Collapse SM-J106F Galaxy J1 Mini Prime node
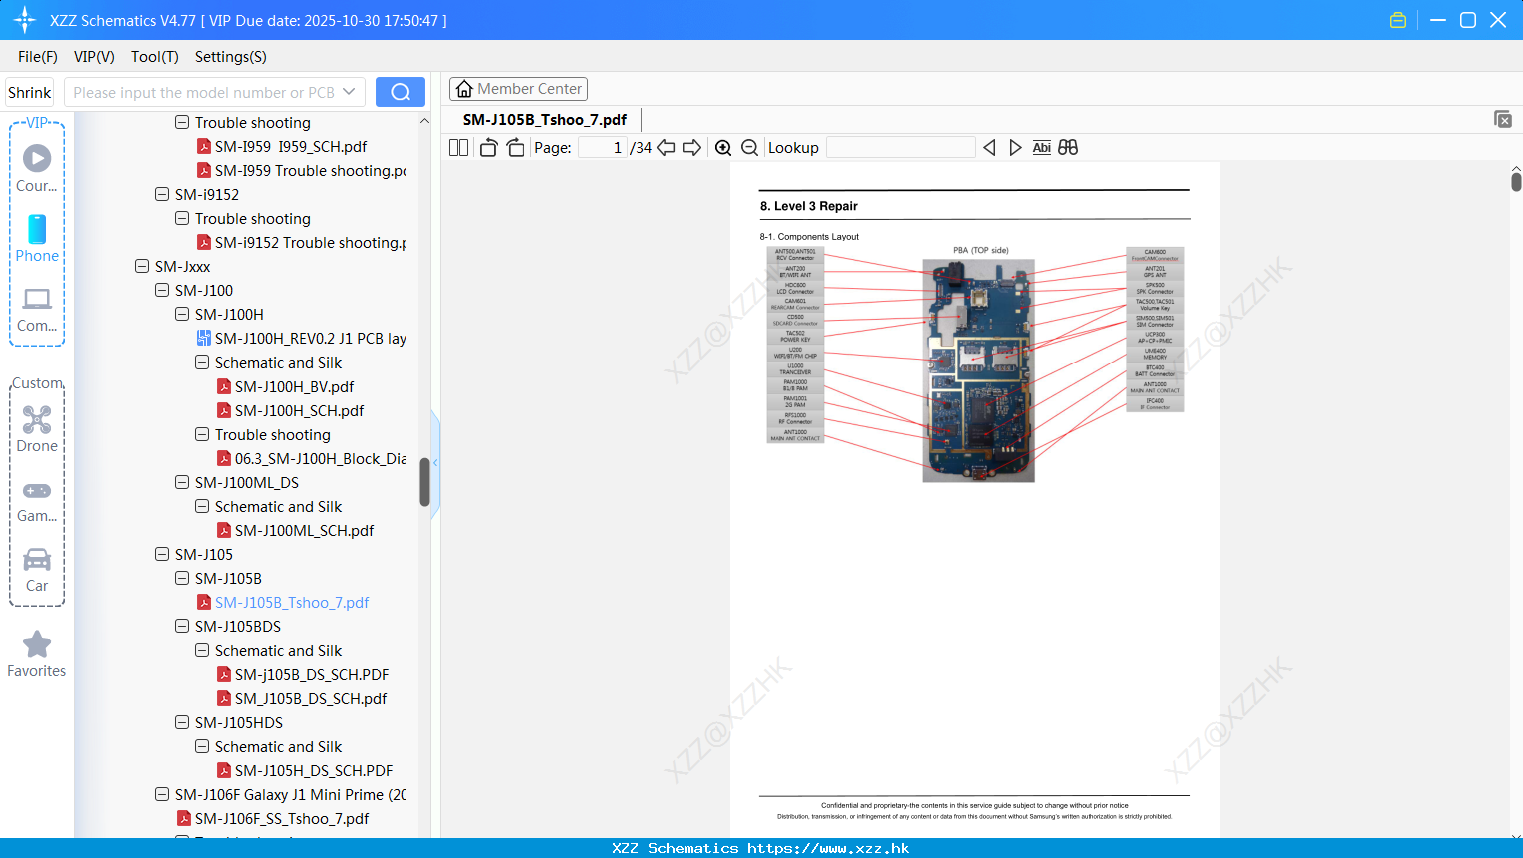Viewport: 1523px width, 858px height. (162, 795)
